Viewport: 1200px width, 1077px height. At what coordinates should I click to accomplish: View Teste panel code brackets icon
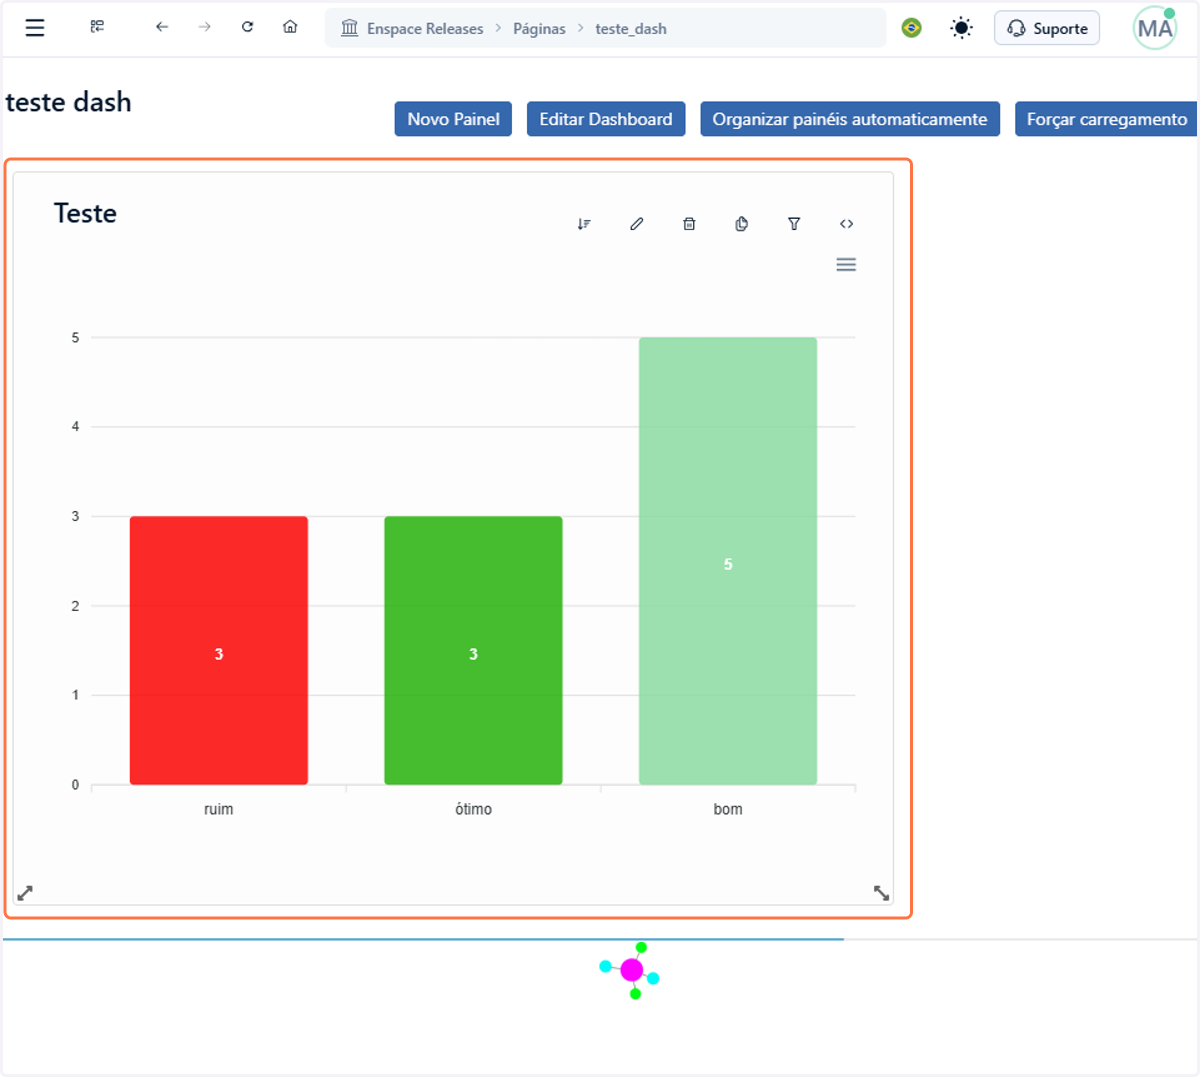(846, 224)
